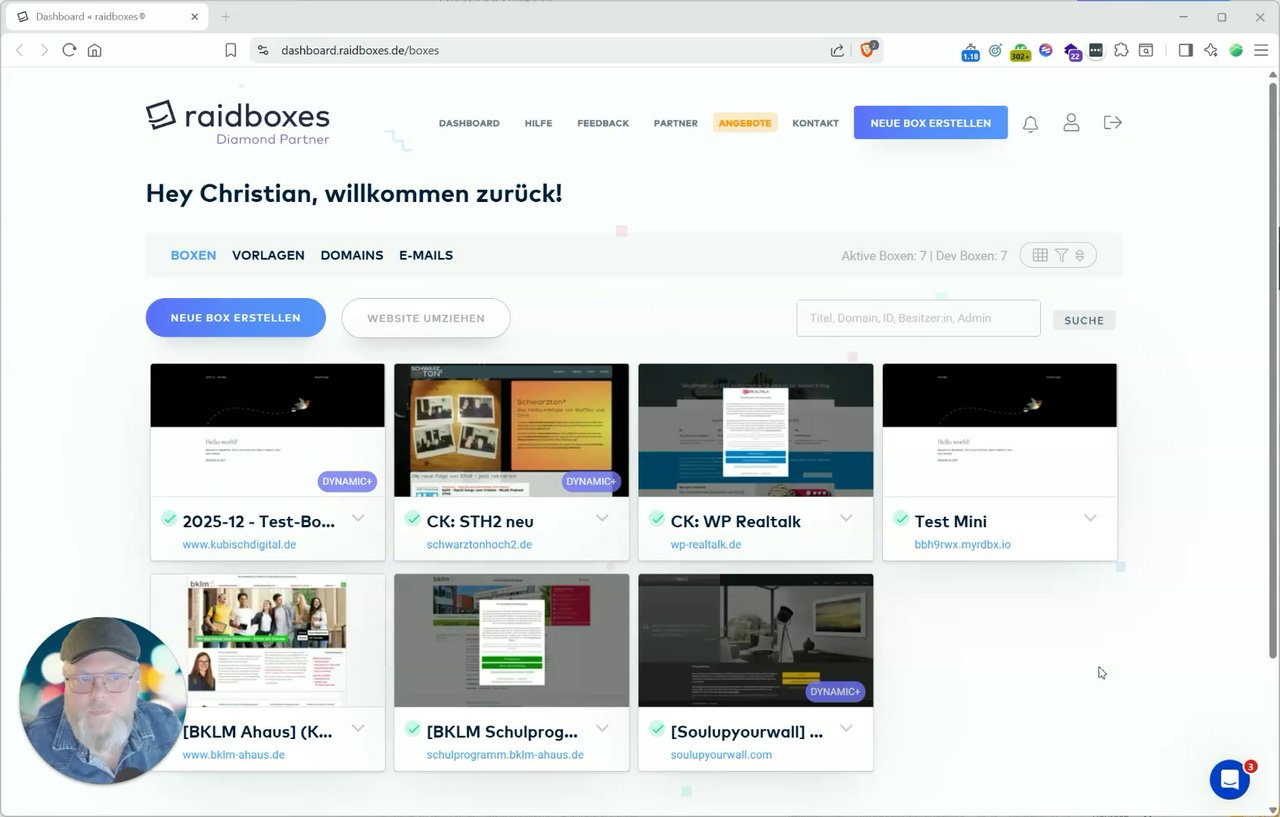
Task: Expand options chevron for CK: STH2 neu
Action: click(x=602, y=518)
